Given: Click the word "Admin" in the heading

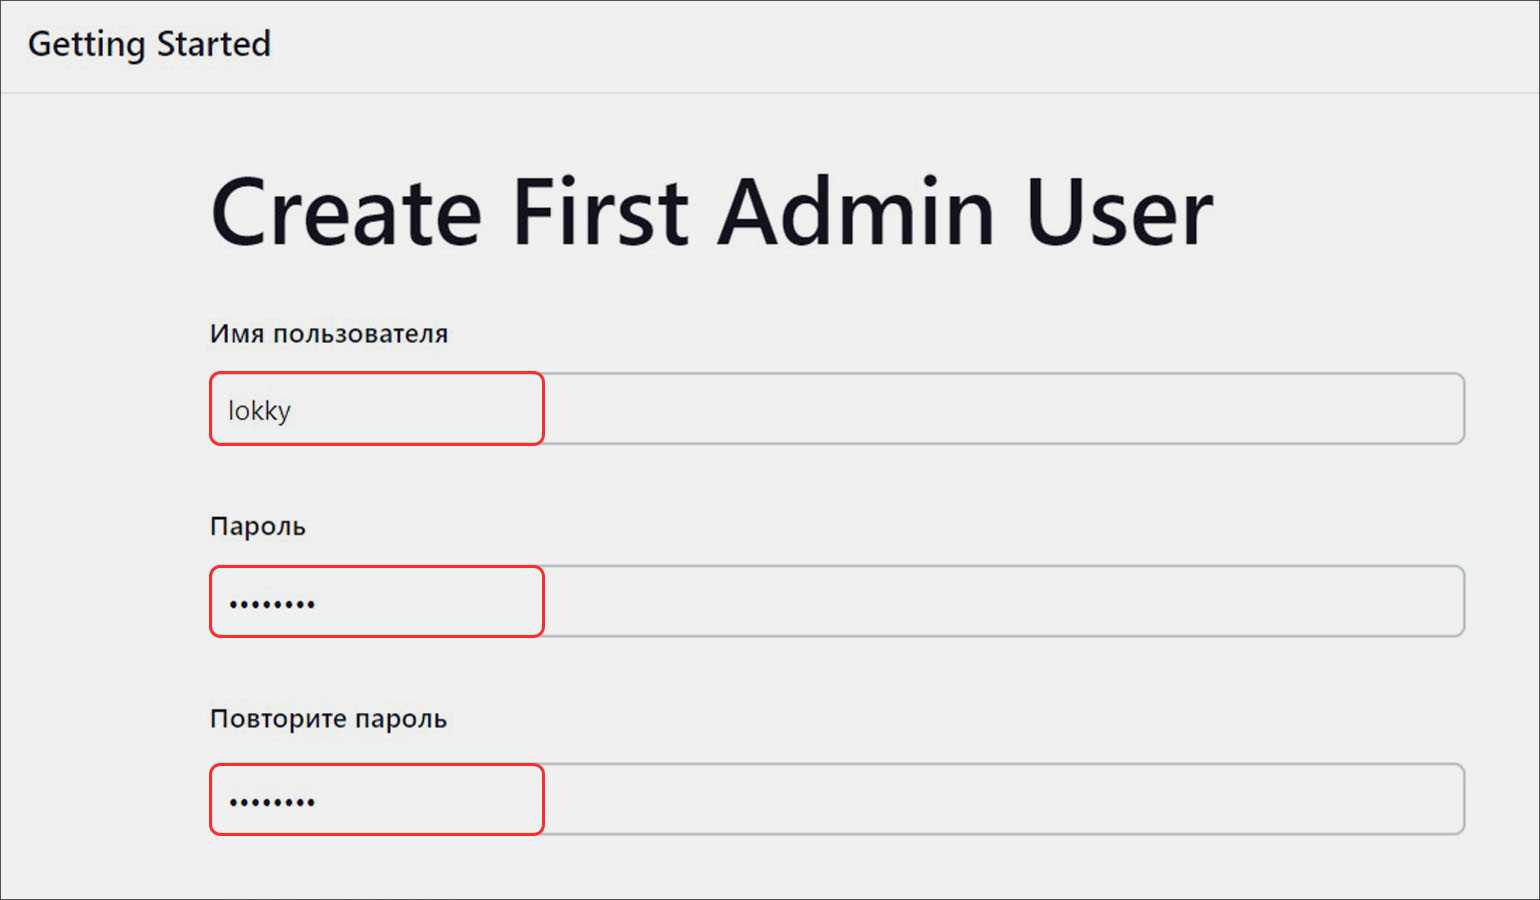Looking at the screenshot, I should [856, 212].
